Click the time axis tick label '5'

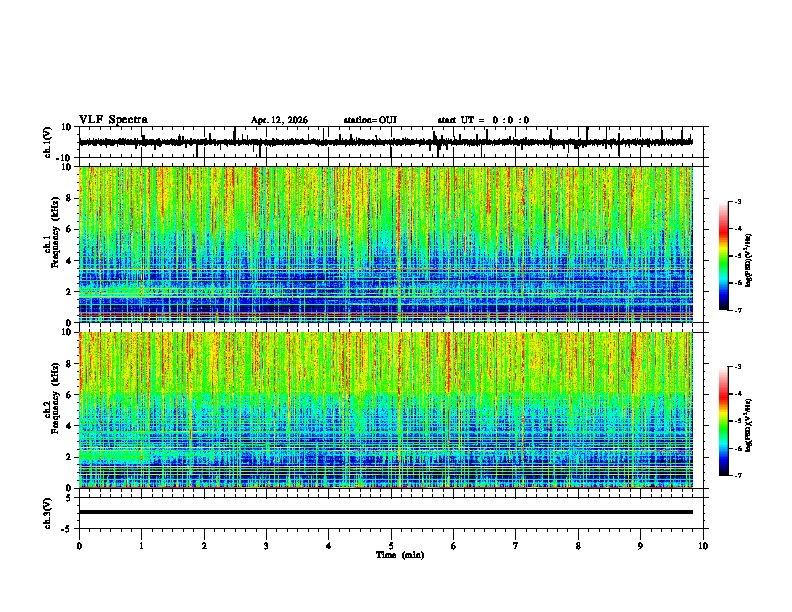pyautogui.click(x=391, y=546)
